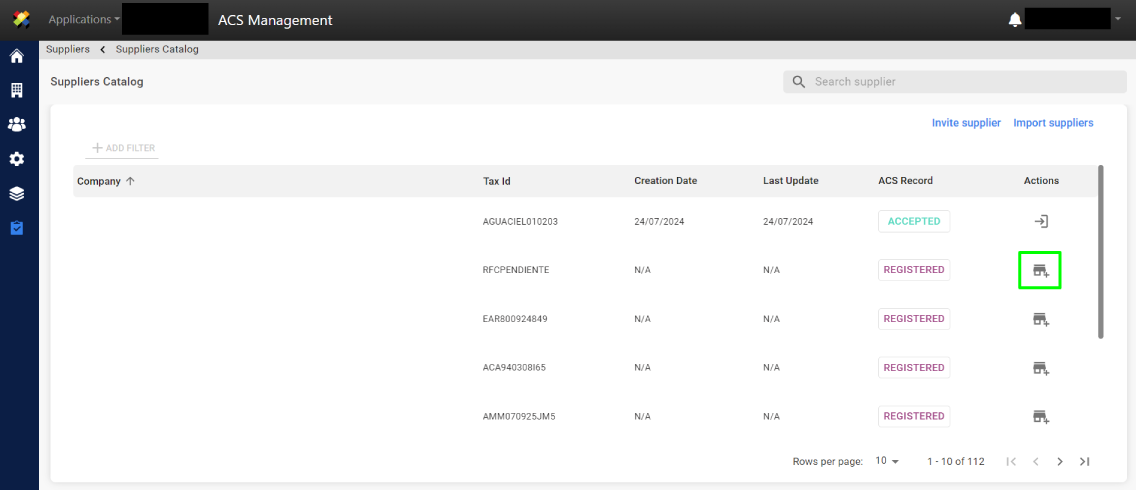Click add-store action icon for RFCPENDIENTE
This screenshot has height=490, width=1136.
(x=1041, y=271)
